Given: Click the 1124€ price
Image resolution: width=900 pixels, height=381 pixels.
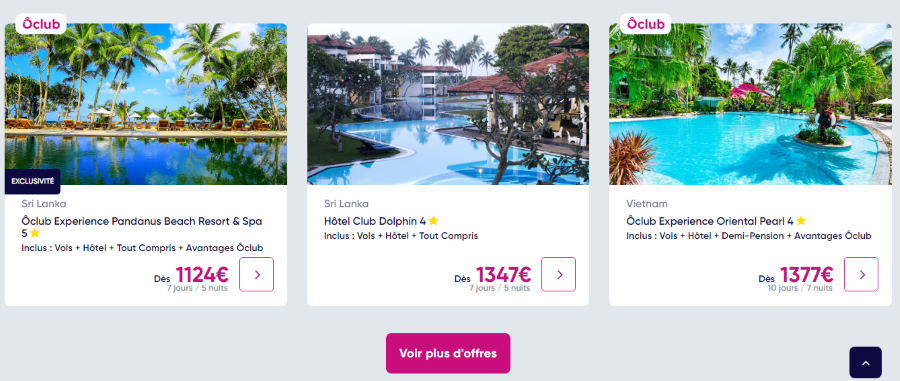Looking at the screenshot, I should [202, 275].
